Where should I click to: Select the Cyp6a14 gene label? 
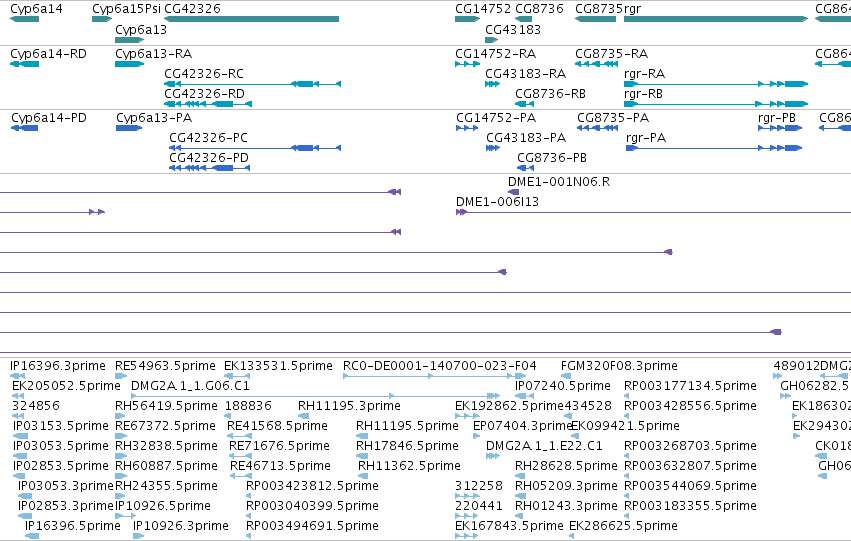(36, 9)
